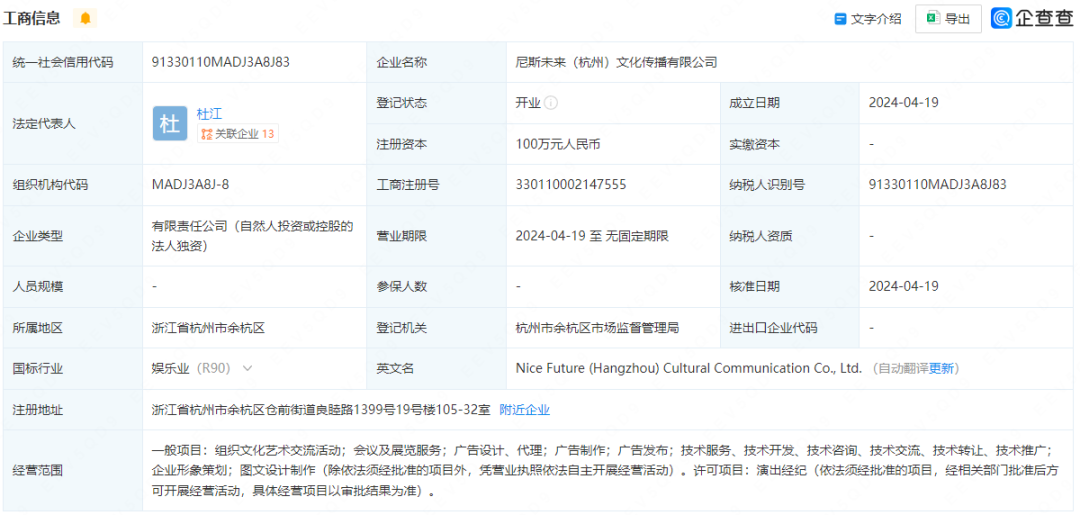This screenshot has height=515, width=1080.
Task: Open legal representative 杜江 profile link
Action: (x=209, y=114)
